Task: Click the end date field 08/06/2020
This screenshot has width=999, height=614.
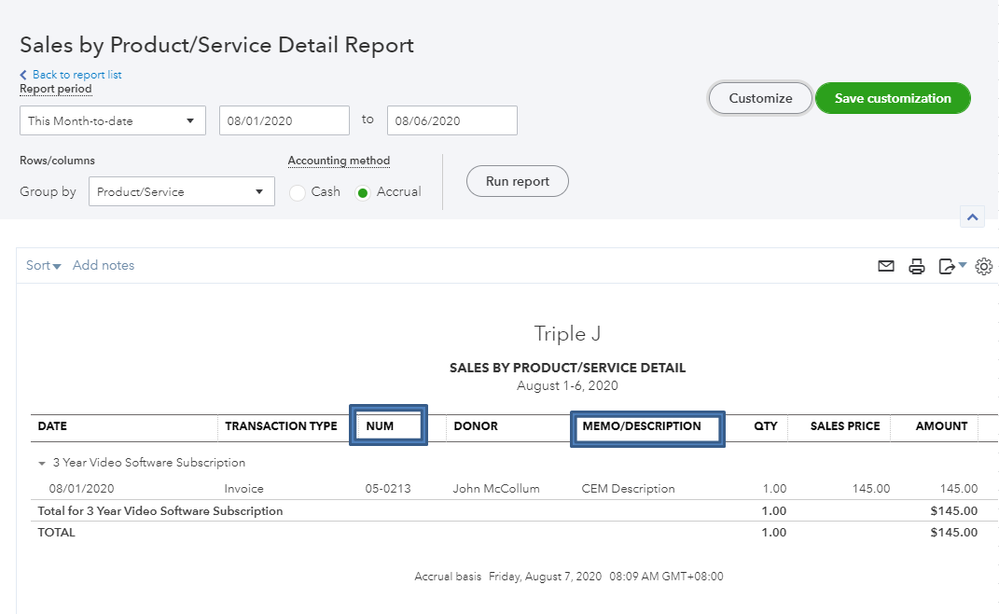Action: [451, 121]
